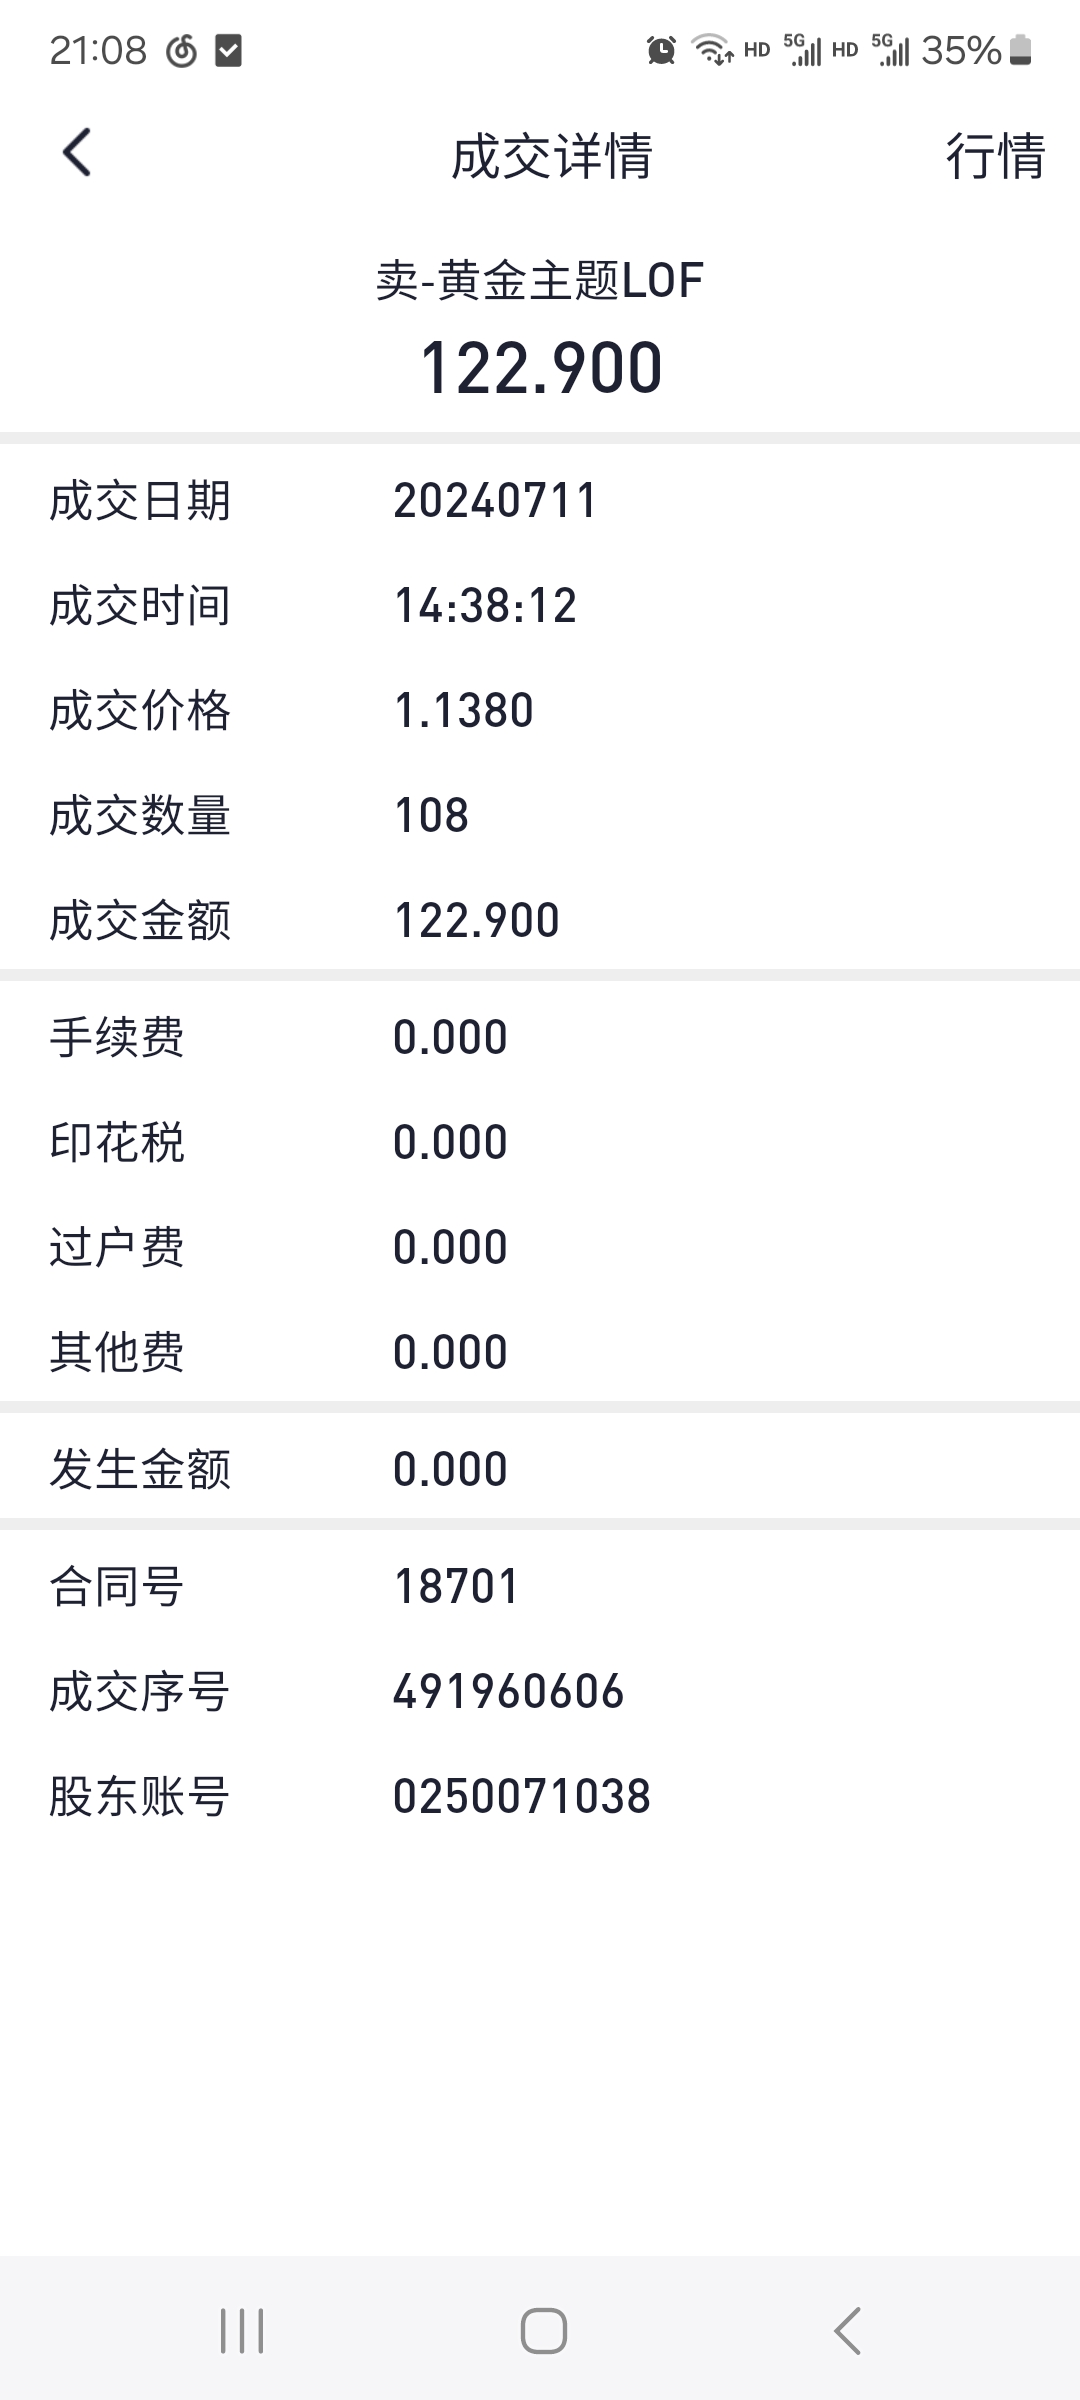Viewport: 1080px width, 2400px height.
Task: Tap the battery indicator icon
Action: pyautogui.click(x=1021, y=50)
